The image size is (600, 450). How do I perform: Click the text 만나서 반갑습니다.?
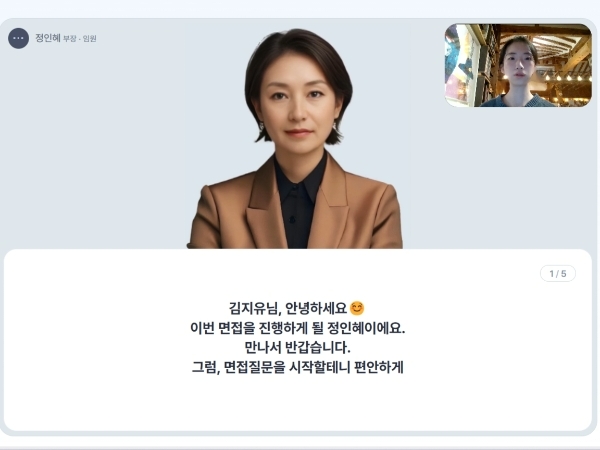[297, 348]
